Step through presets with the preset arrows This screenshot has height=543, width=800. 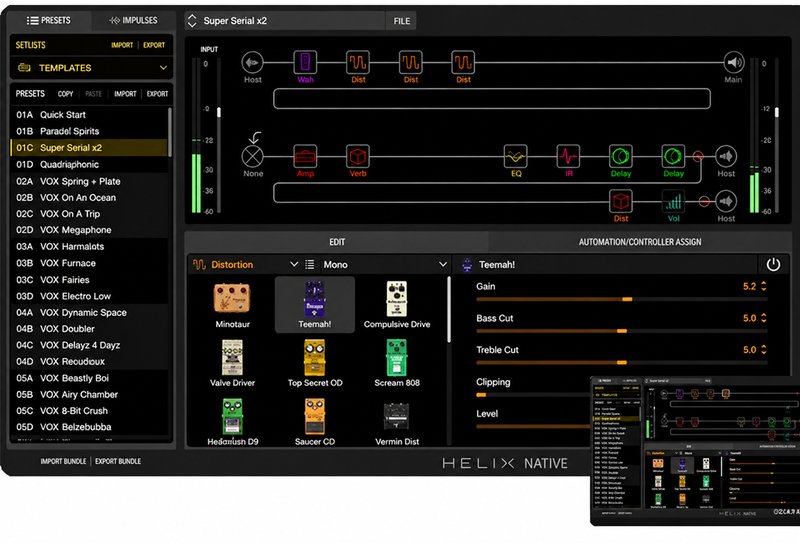tap(192, 20)
